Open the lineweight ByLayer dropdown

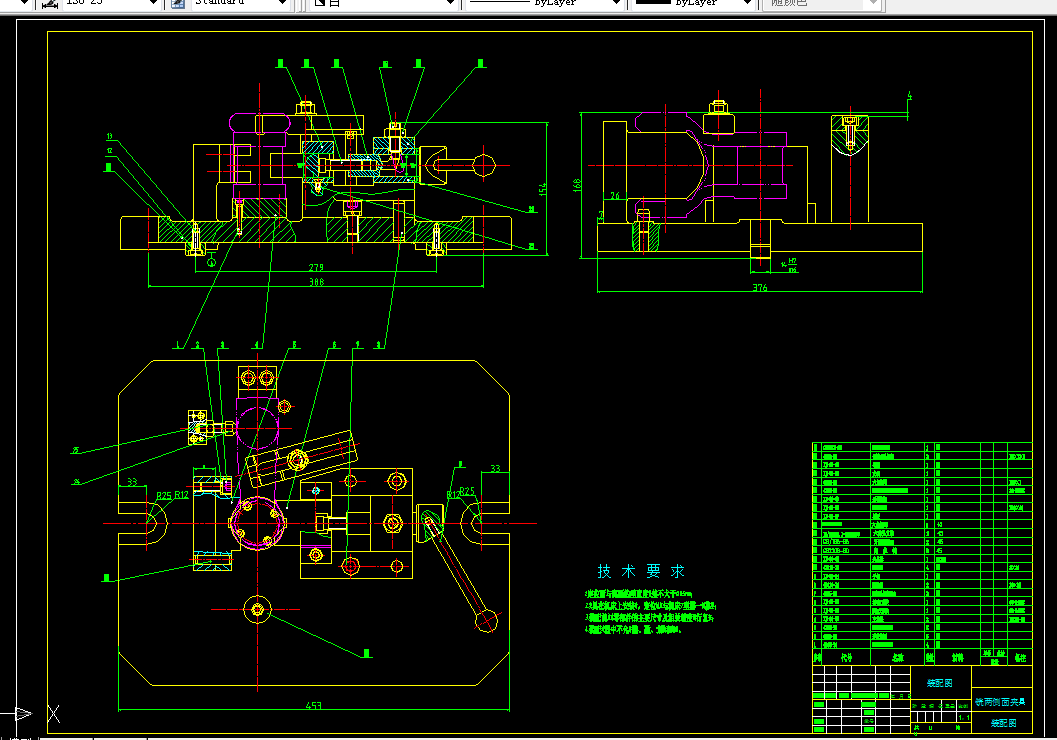tap(694, 3)
